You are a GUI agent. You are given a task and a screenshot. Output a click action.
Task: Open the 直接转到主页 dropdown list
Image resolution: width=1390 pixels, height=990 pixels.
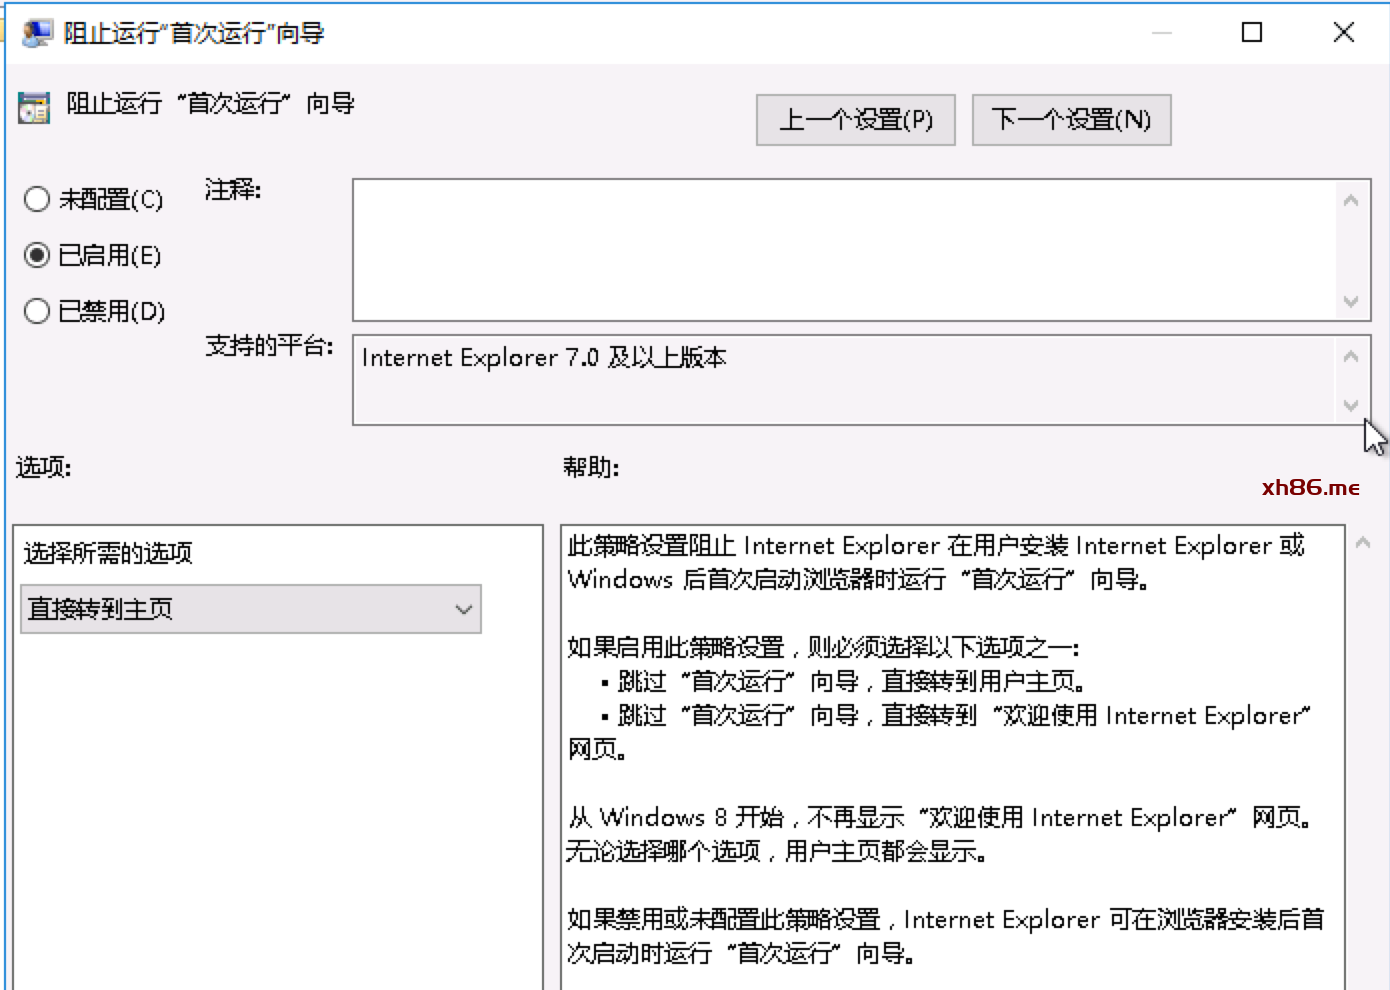point(251,609)
